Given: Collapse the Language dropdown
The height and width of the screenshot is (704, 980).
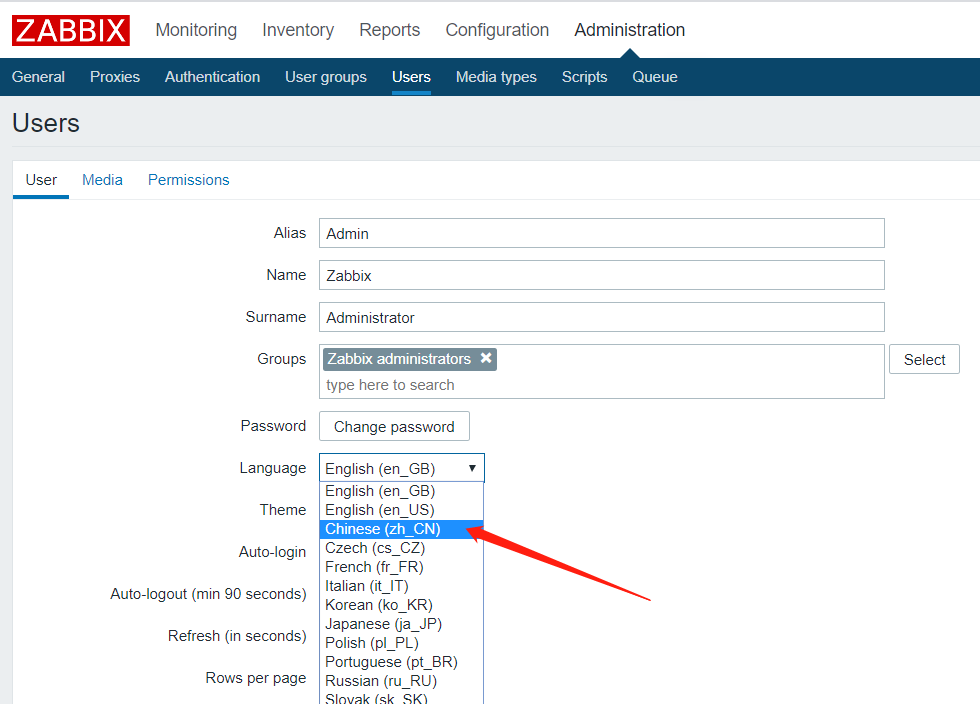Looking at the screenshot, I should click(x=401, y=468).
